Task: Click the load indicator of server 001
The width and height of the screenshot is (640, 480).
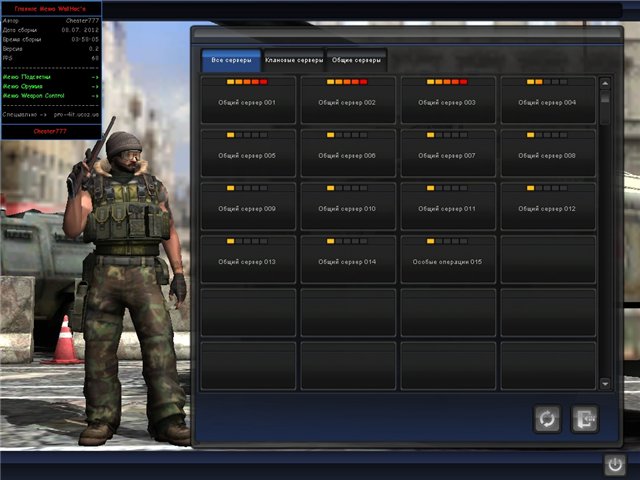Action: [247, 82]
